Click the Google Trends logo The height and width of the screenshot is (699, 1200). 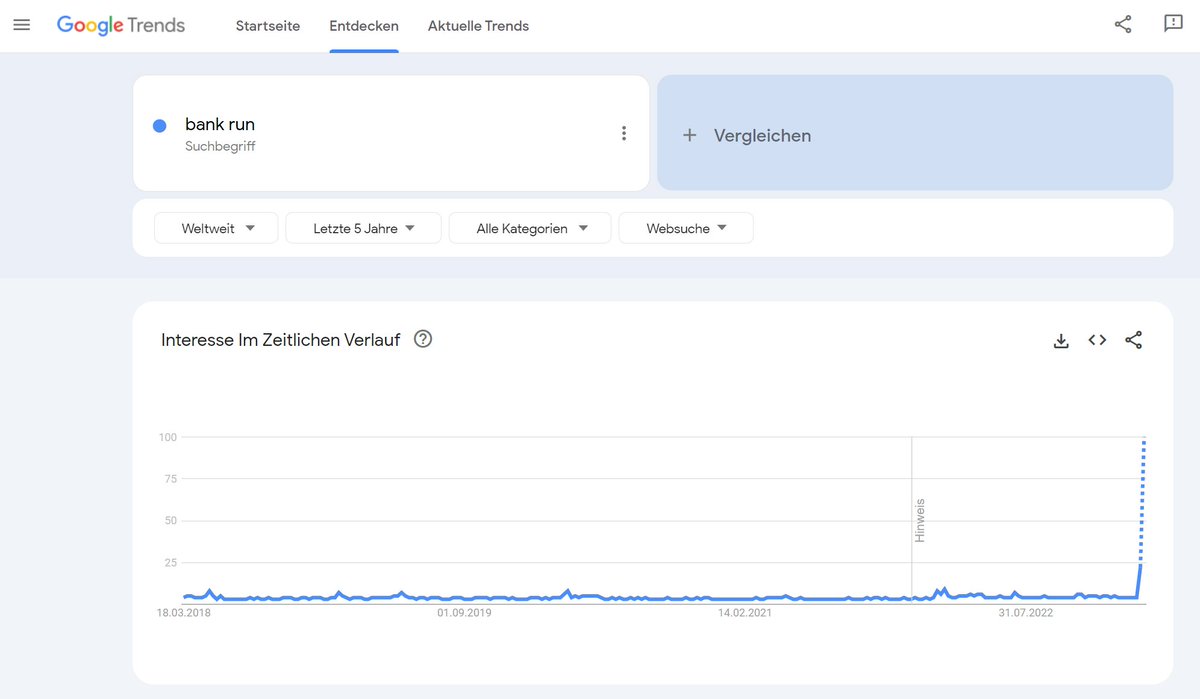[x=121, y=26]
